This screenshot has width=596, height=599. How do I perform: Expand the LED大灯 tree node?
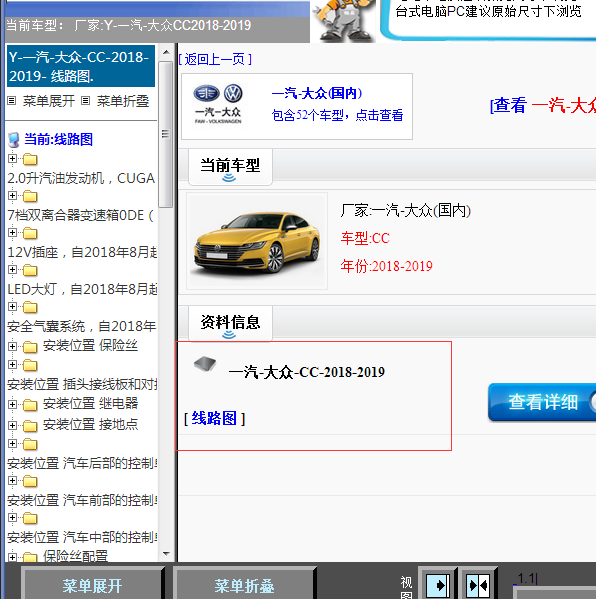12,270
